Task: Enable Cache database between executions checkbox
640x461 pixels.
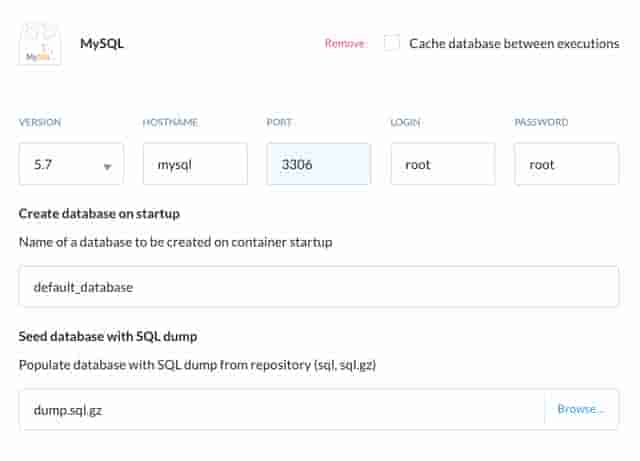Action: (392, 43)
